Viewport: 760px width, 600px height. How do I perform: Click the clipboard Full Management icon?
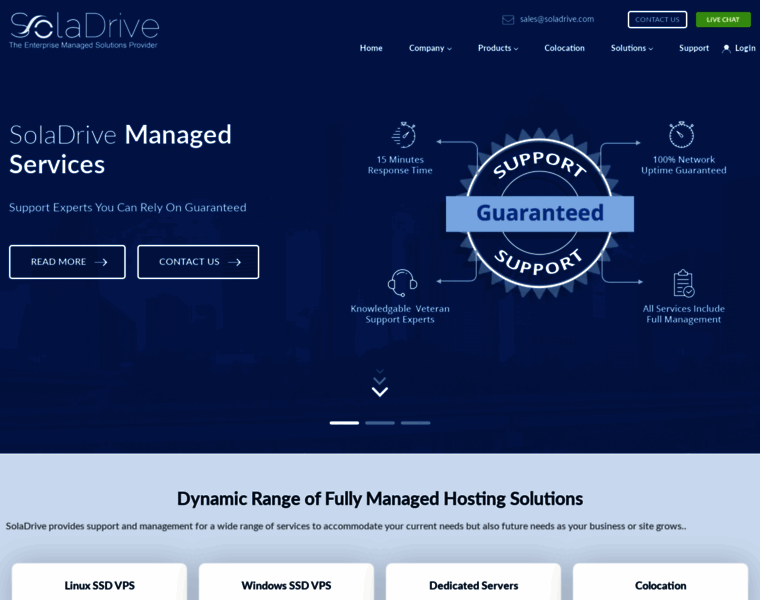tap(684, 283)
